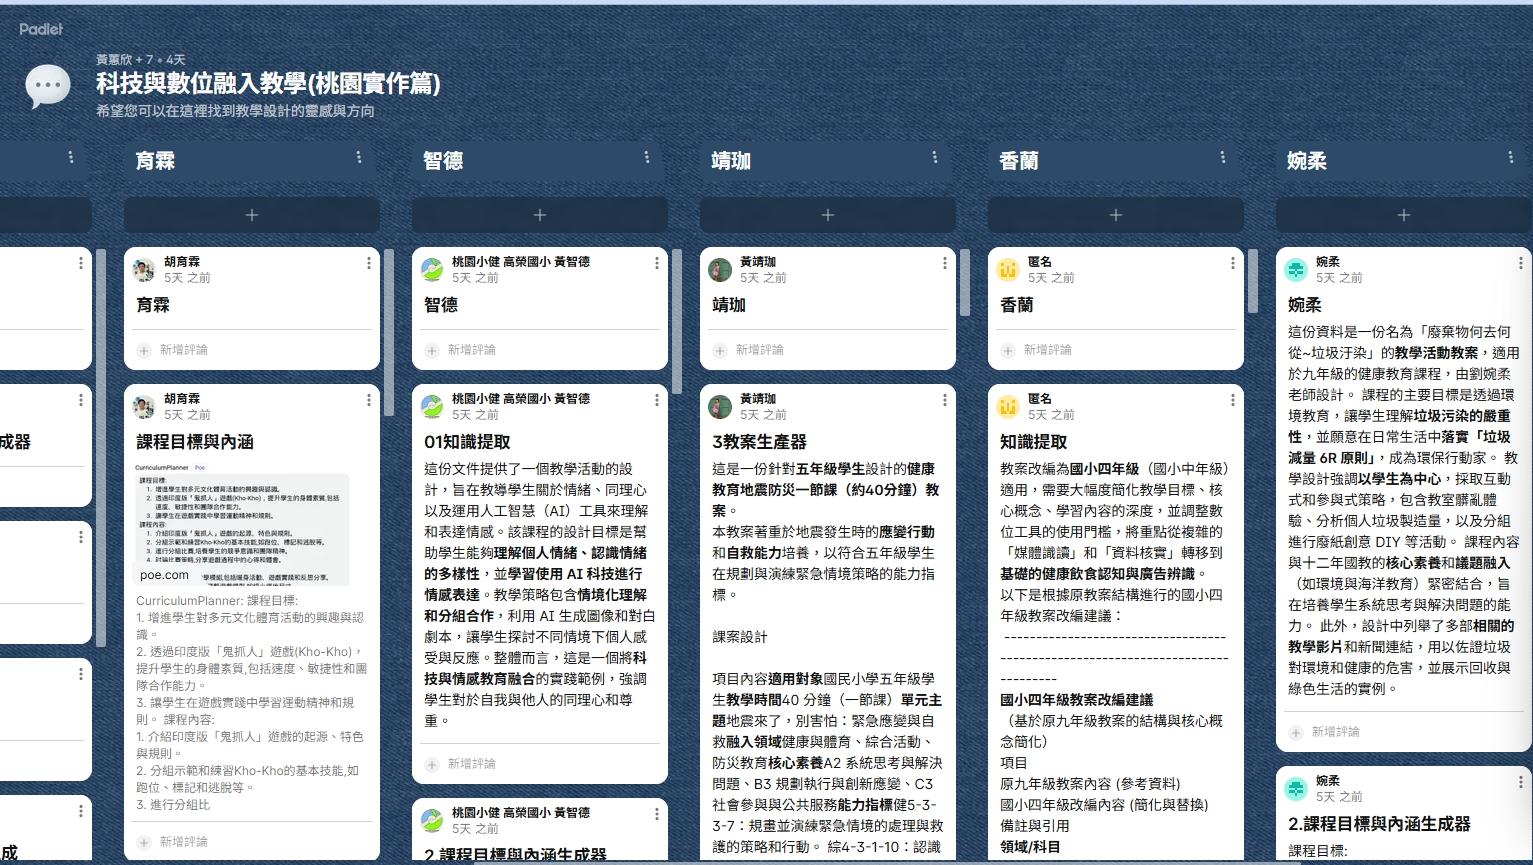The height and width of the screenshot is (865, 1533).
Task: Open the poe.com link in 課程目標與內涵 post
Action: tap(163, 576)
